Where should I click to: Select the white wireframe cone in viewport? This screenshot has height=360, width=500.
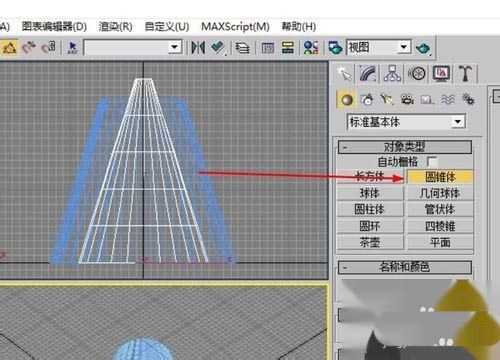click(x=143, y=171)
